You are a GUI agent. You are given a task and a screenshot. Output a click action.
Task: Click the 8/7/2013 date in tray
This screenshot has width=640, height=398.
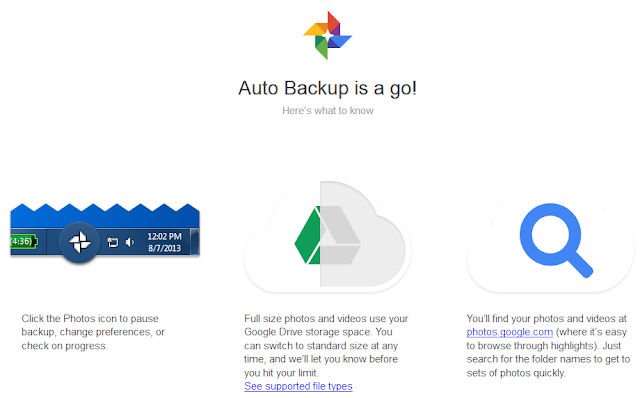coord(164,248)
